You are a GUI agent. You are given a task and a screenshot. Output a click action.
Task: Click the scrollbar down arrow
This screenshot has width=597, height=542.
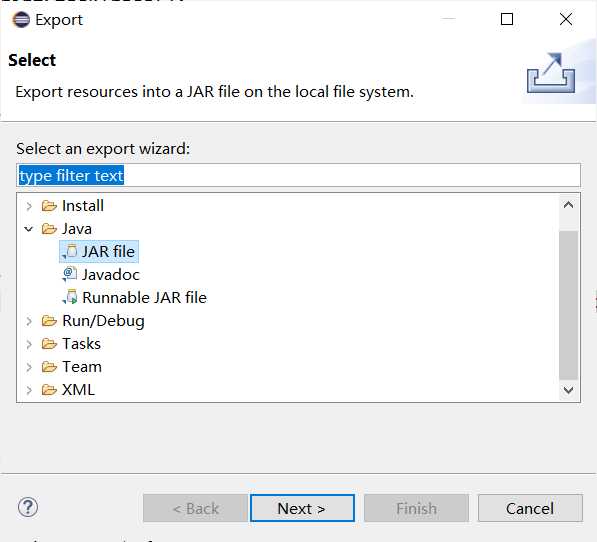click(568, 390)
